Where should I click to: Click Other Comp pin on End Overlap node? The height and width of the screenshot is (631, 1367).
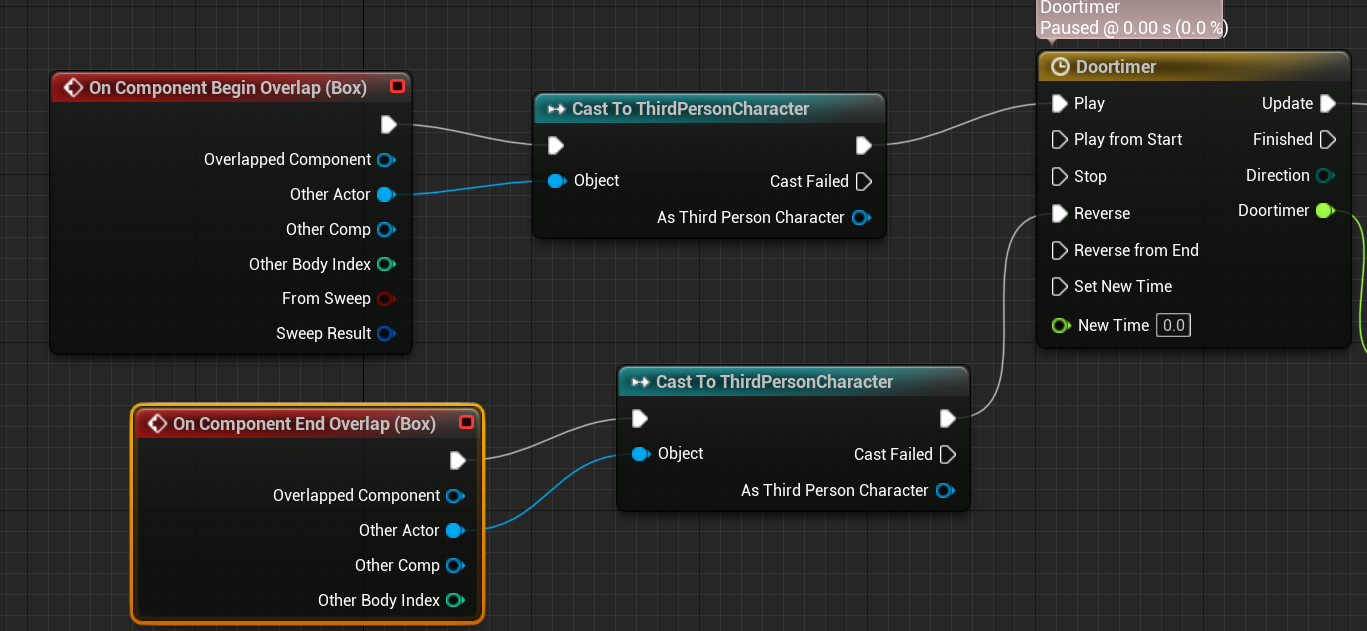tap(456, 565)
